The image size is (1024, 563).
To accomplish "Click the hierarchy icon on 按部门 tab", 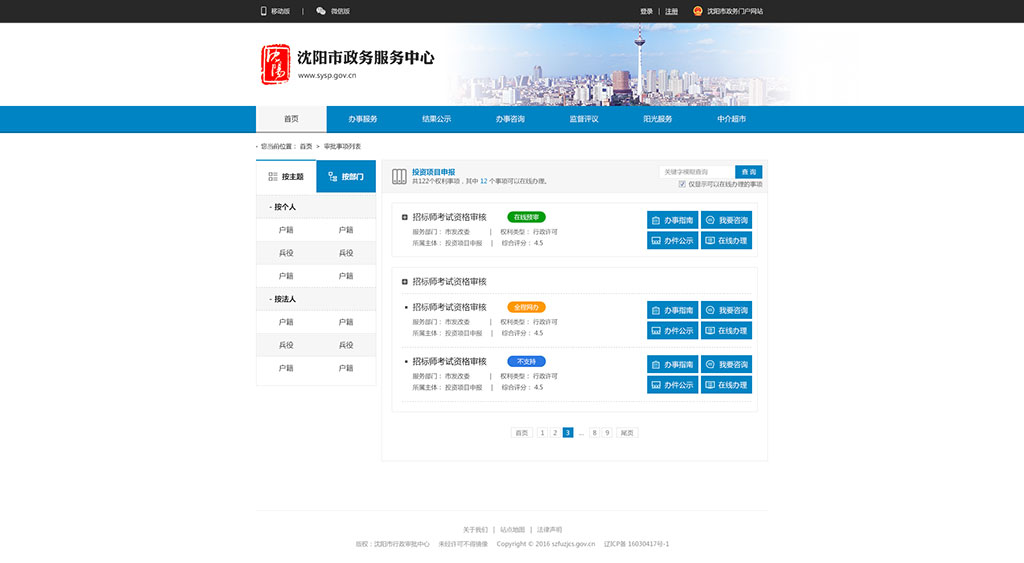I will coord(332,176).
